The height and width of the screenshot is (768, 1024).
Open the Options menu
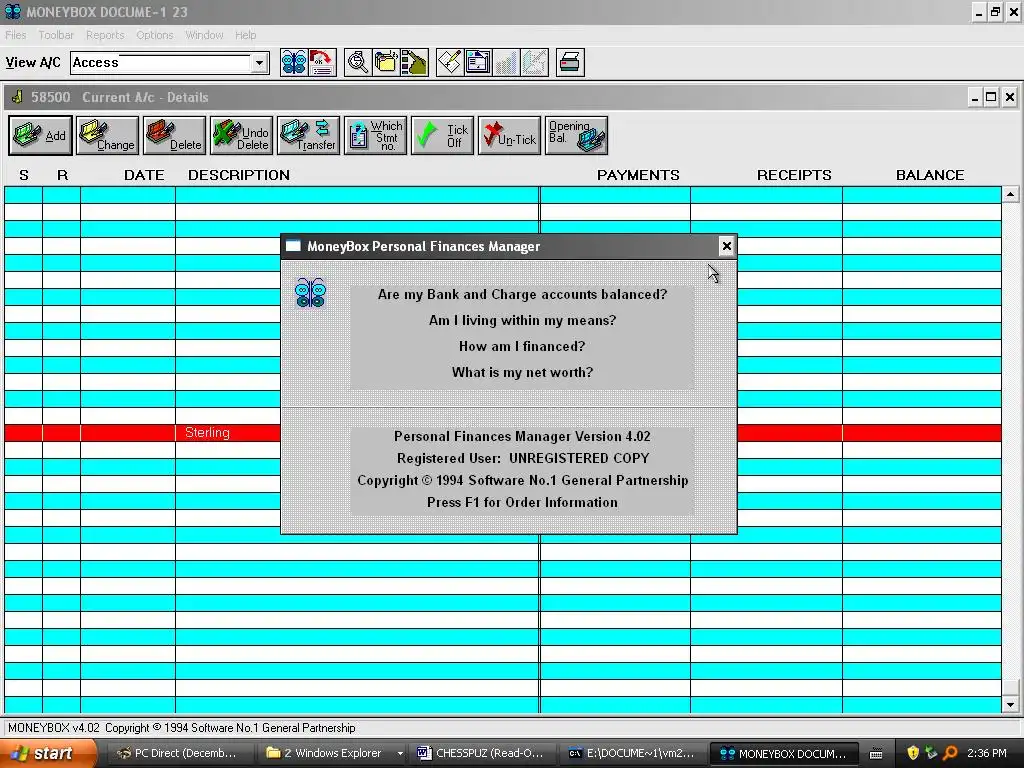(x=155, y=35)
